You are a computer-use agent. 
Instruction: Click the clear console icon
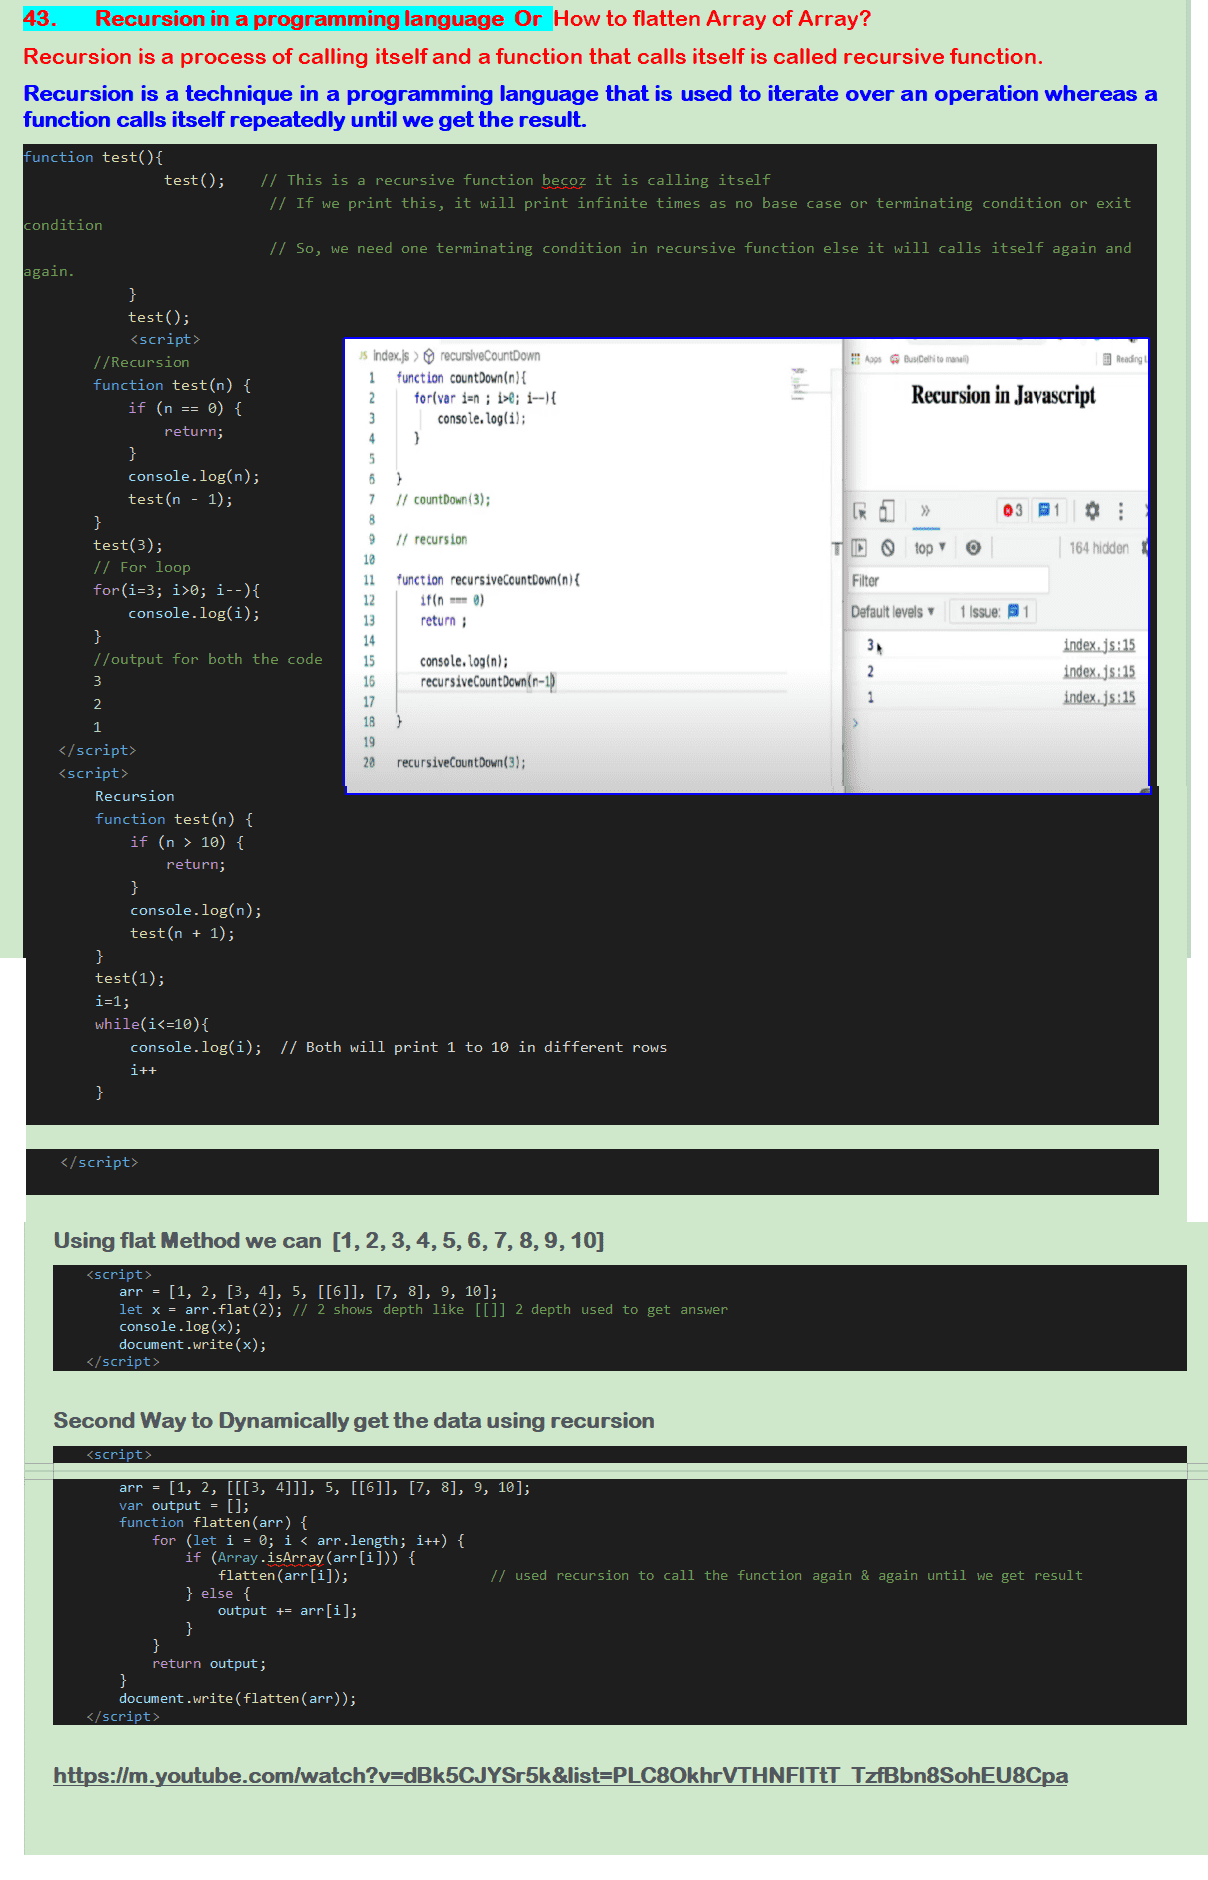click(x=887, y=548)
